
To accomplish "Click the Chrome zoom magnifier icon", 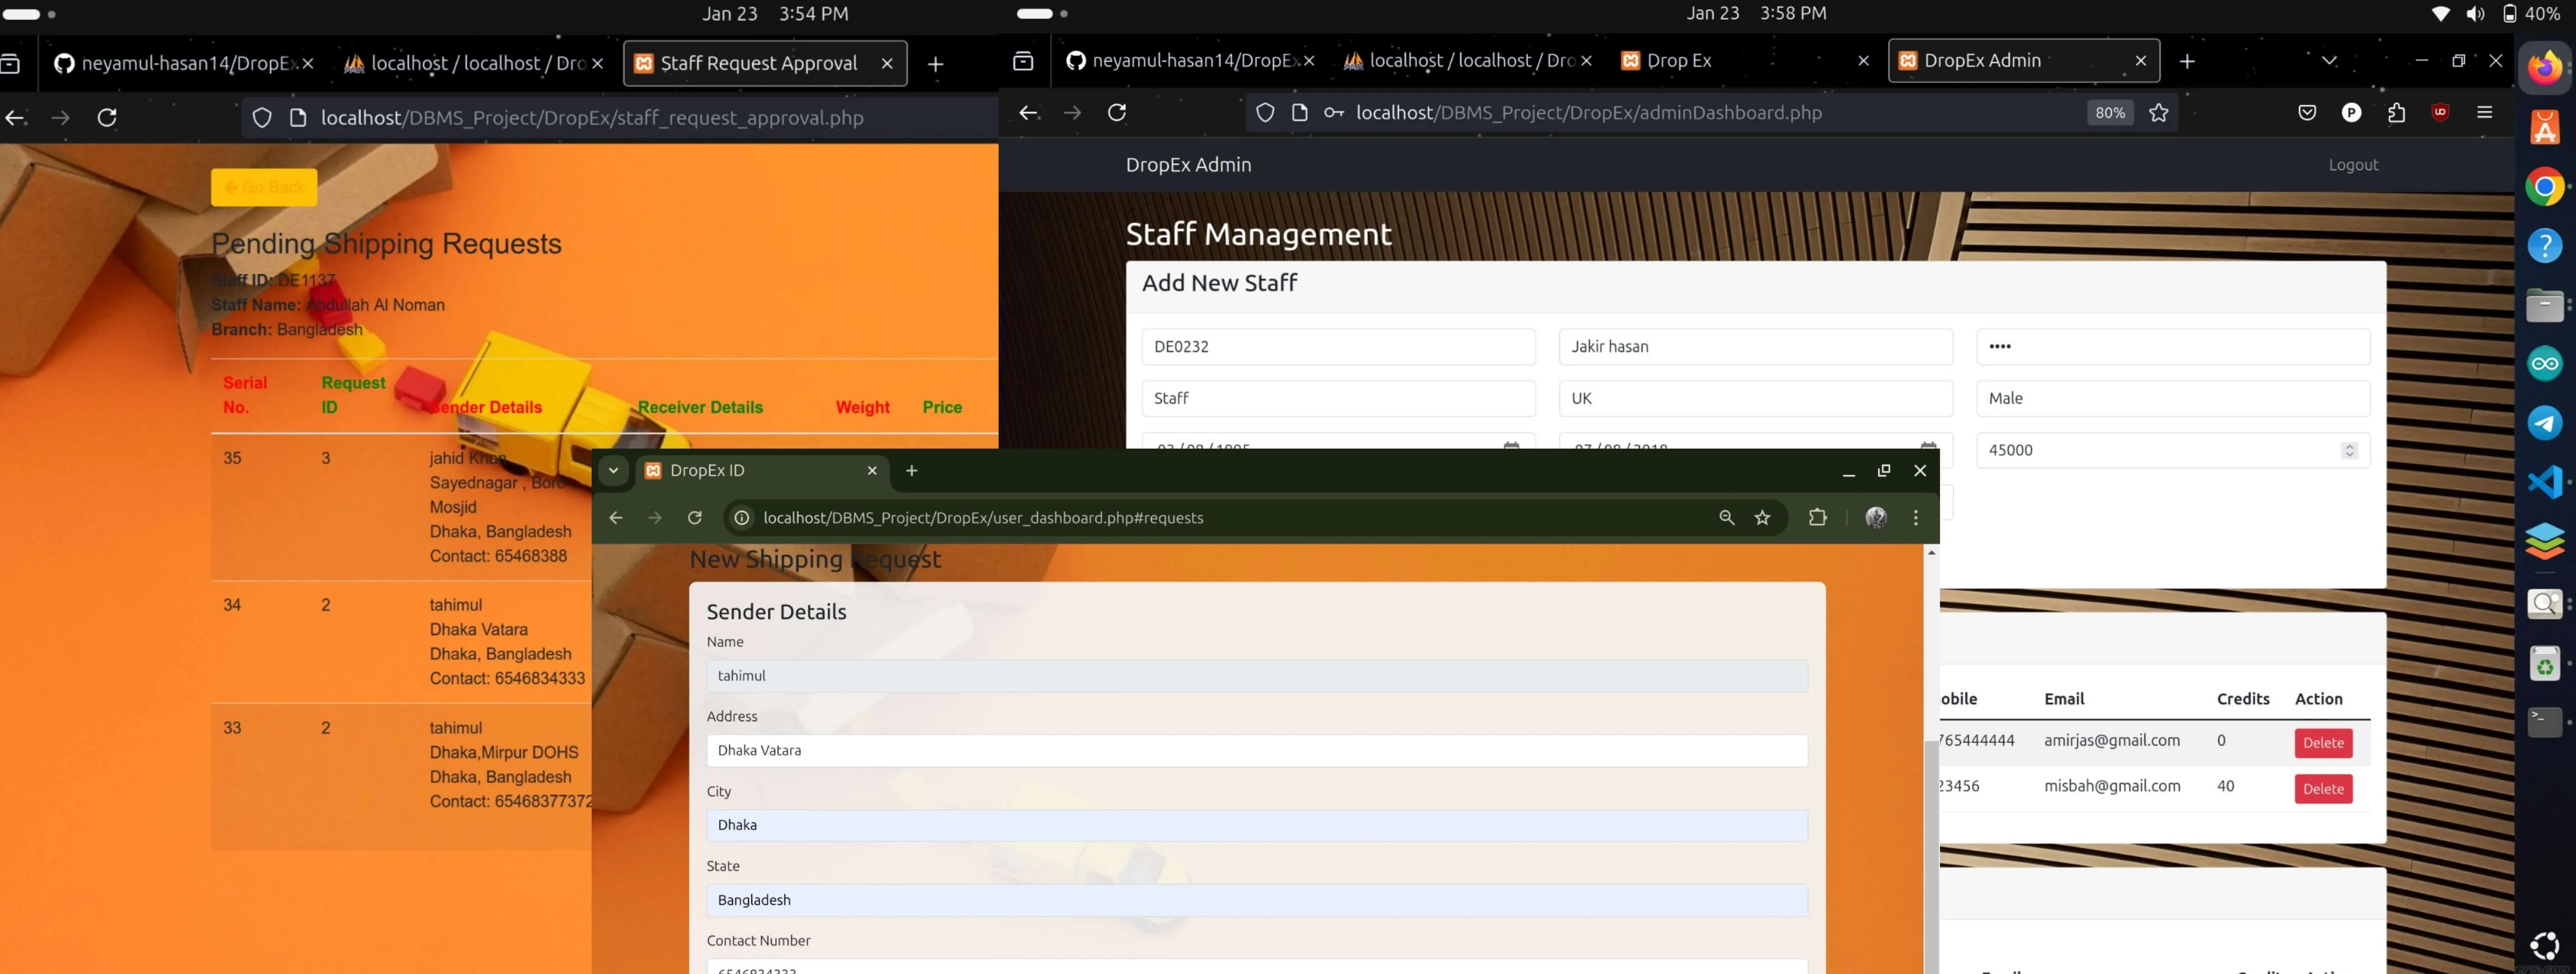I will (1726, 517).
